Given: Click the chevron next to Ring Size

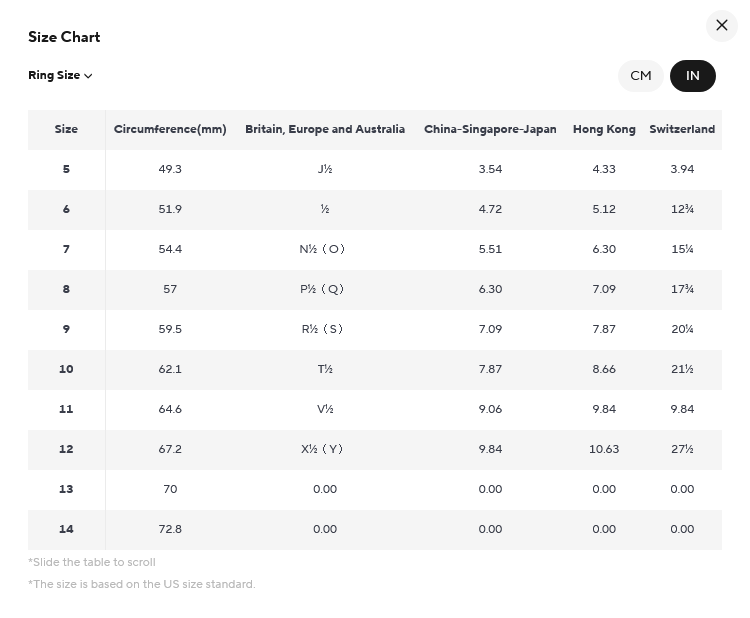Looking at the screenshot, I should [x=88, y=76].
